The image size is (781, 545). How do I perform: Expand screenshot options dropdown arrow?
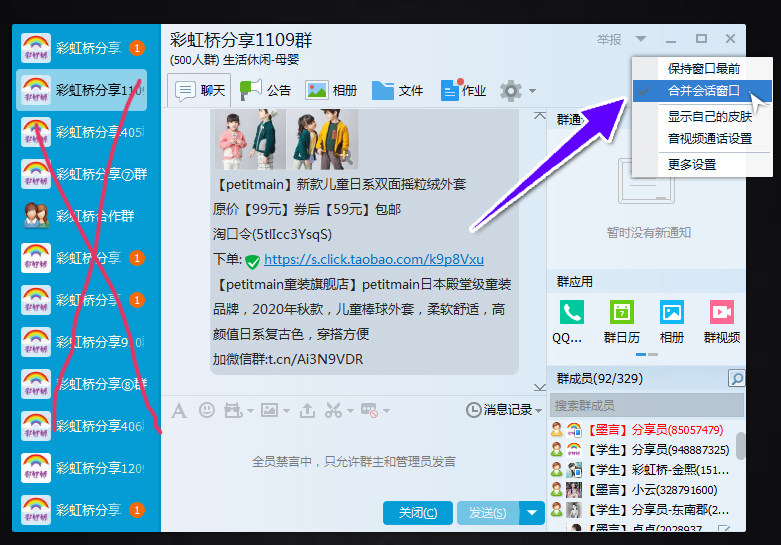350,411
